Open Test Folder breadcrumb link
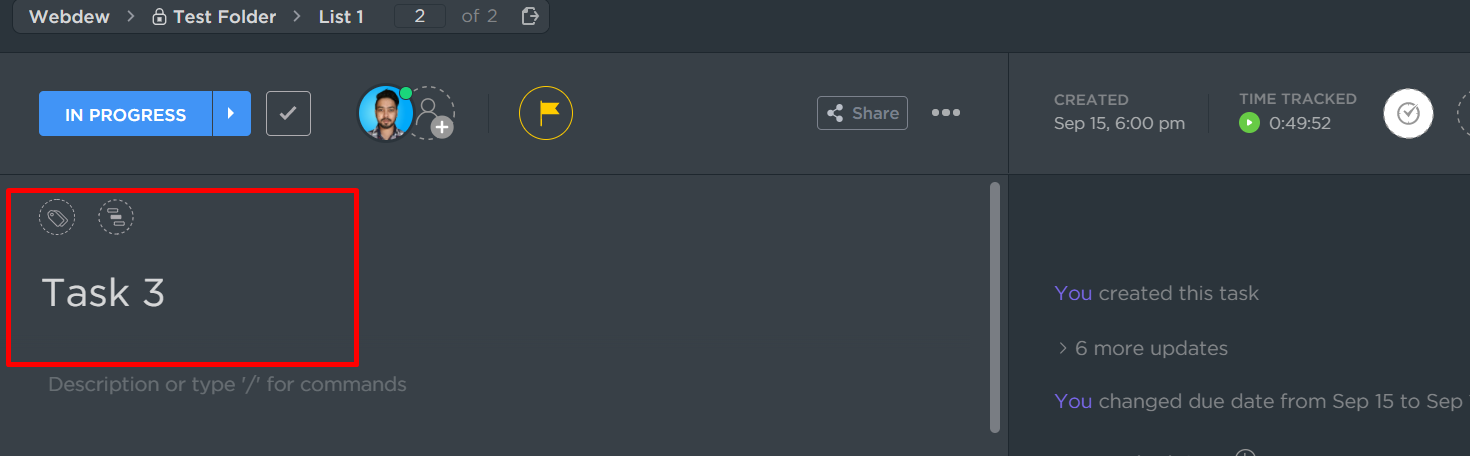Viewport: 1470px width, 456px height. pos(224,17)
